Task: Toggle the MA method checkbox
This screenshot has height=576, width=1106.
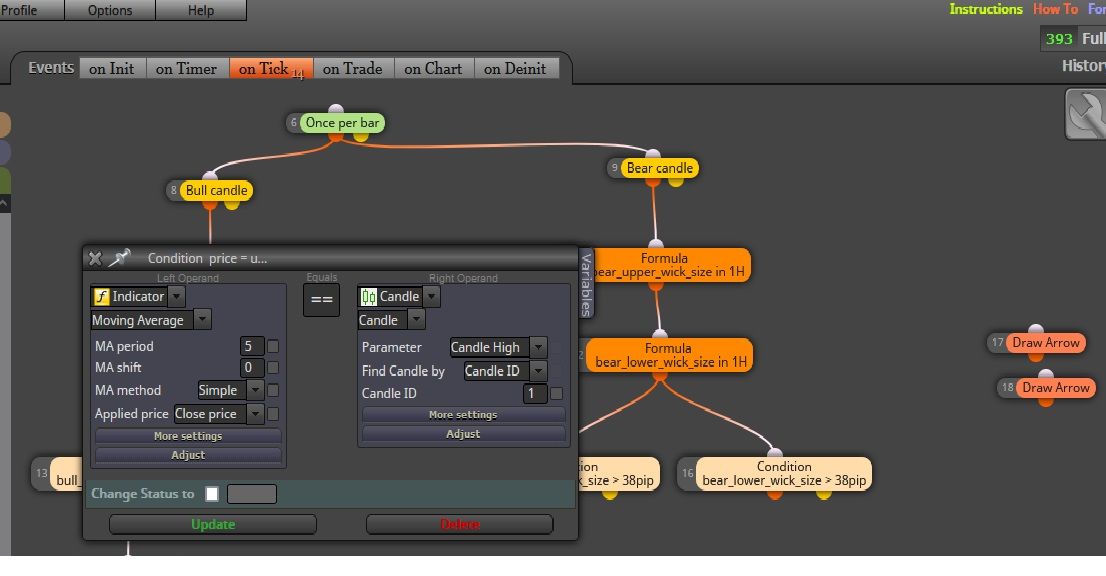Action: pos(273,390)
